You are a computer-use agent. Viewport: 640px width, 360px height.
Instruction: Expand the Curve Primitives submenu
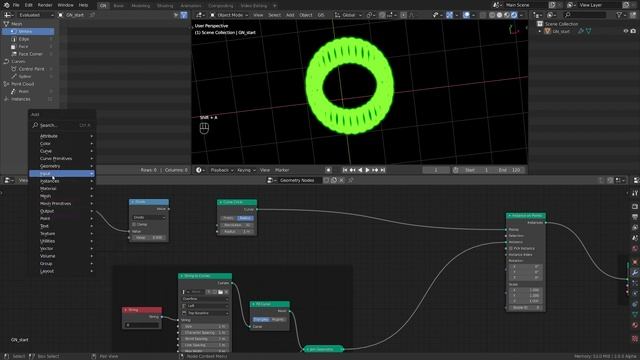[62, 158]
